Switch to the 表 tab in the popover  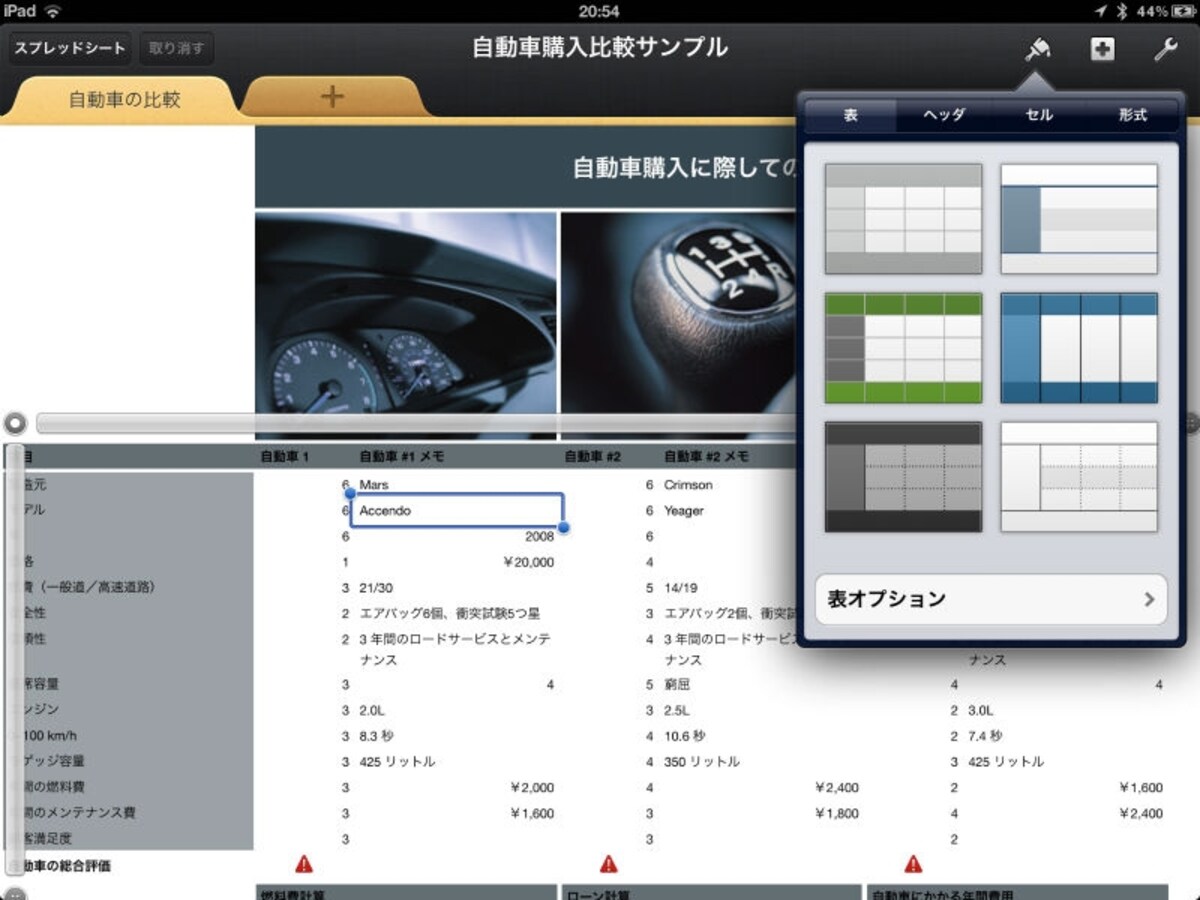[x=851, y=115]
